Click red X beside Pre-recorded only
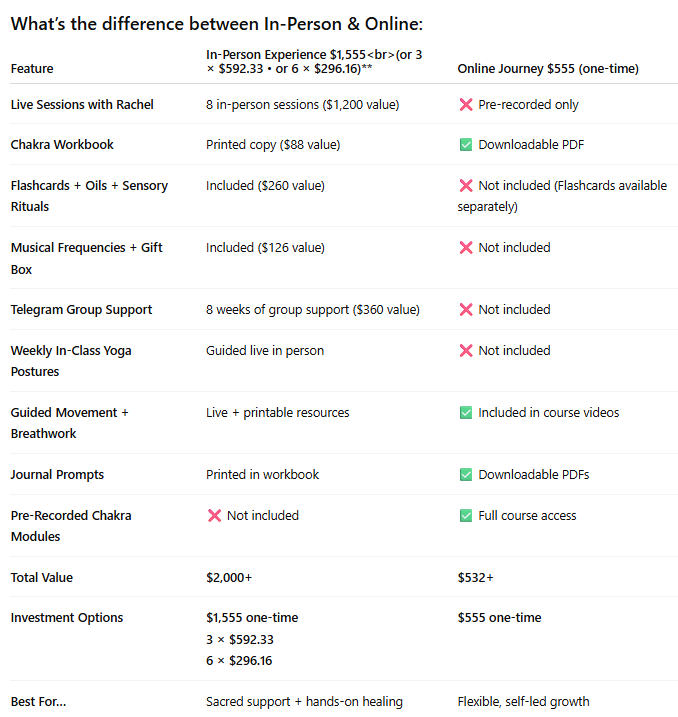 466,105
